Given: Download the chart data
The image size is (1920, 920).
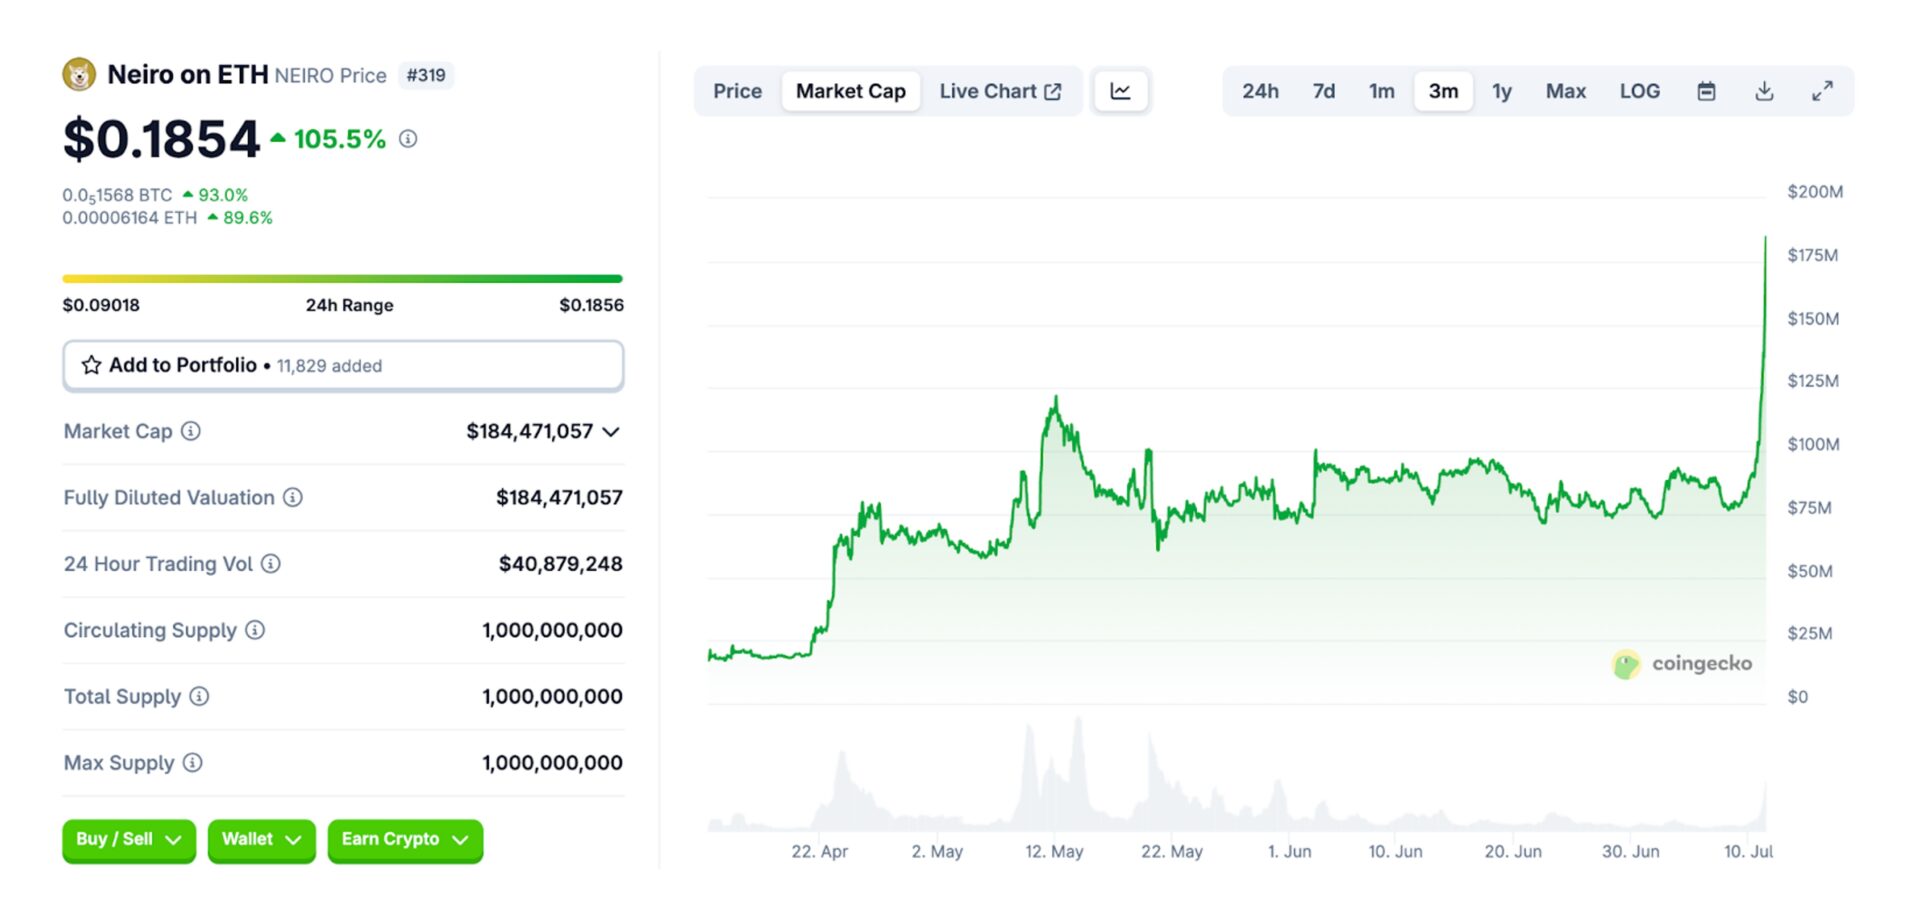Looking at the screenshot, I should (1765, 91).
